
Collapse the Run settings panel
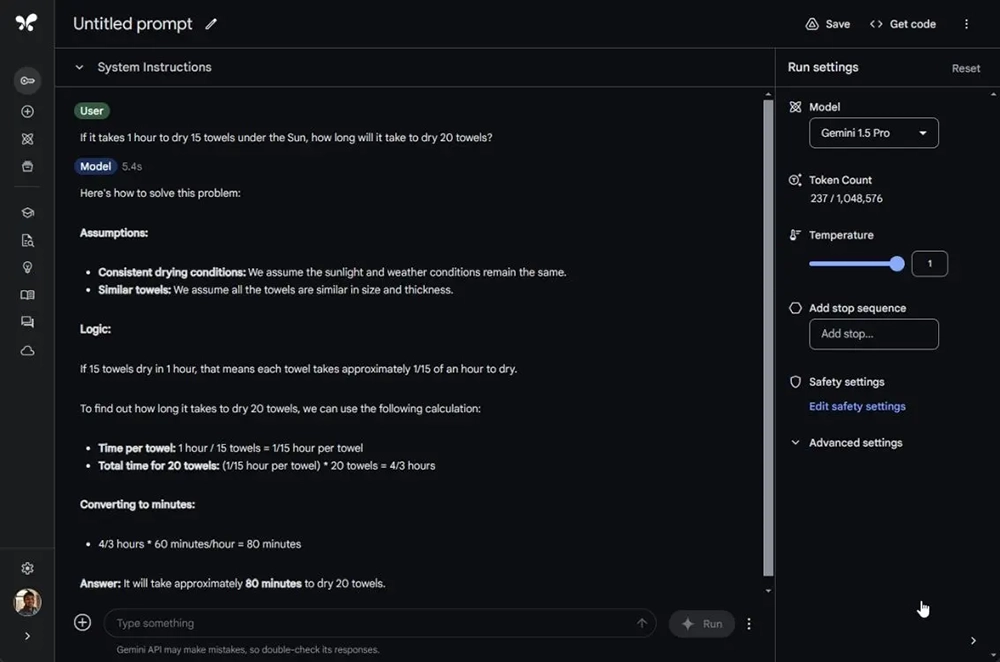click(973, 641)
